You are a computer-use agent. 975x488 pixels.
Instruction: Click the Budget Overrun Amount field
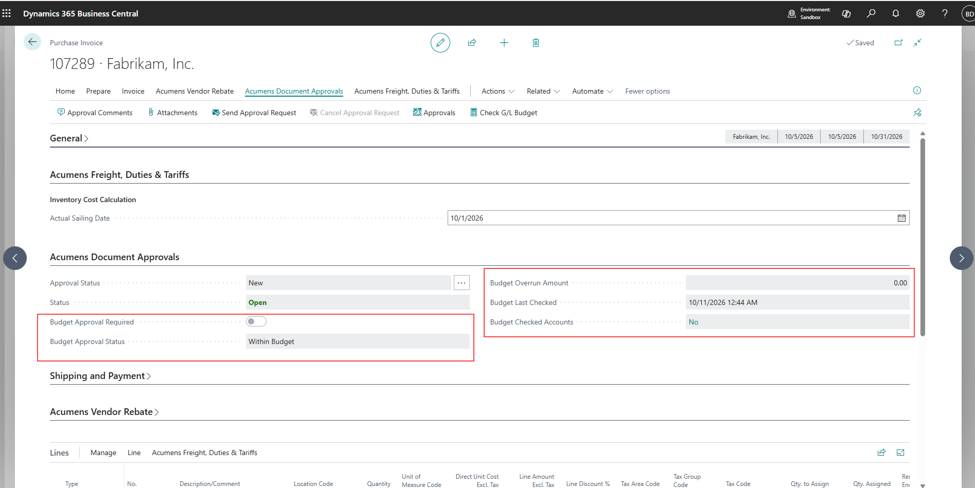pos(798,283)
